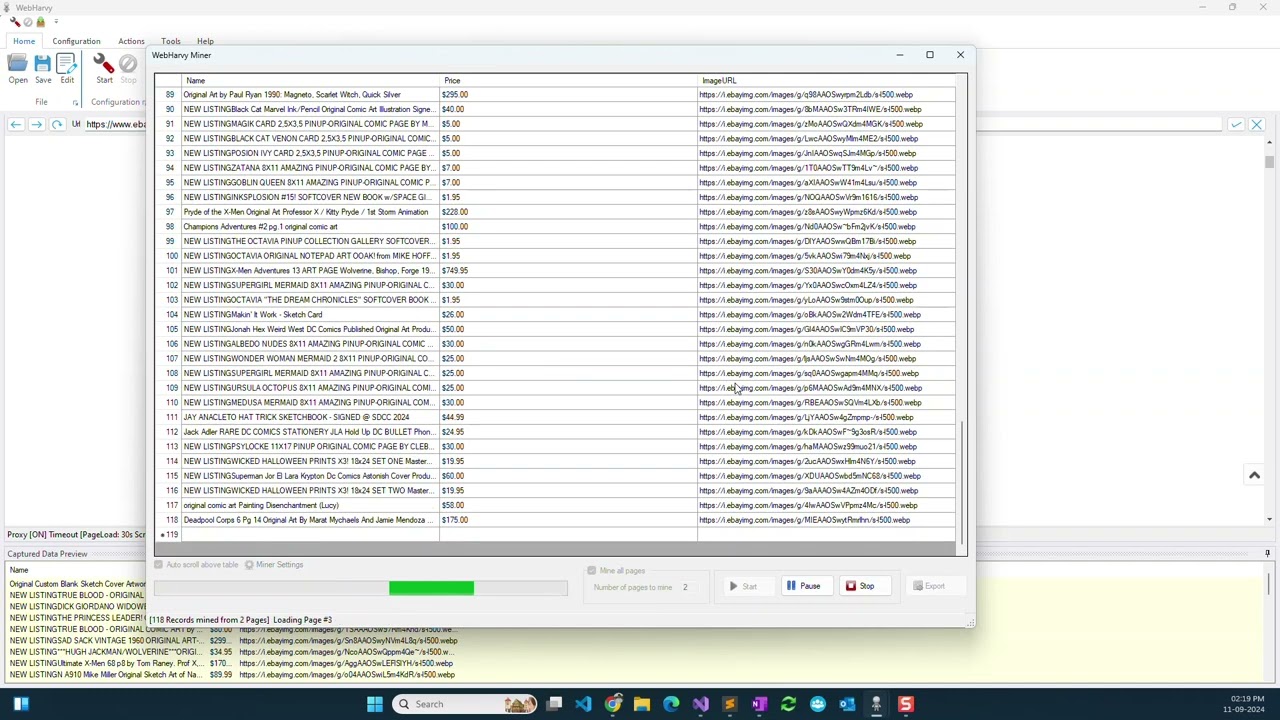Viewport: 1280px width, 720px height.
Task: Open OneNote from taskbar
Action: (759, 704)
